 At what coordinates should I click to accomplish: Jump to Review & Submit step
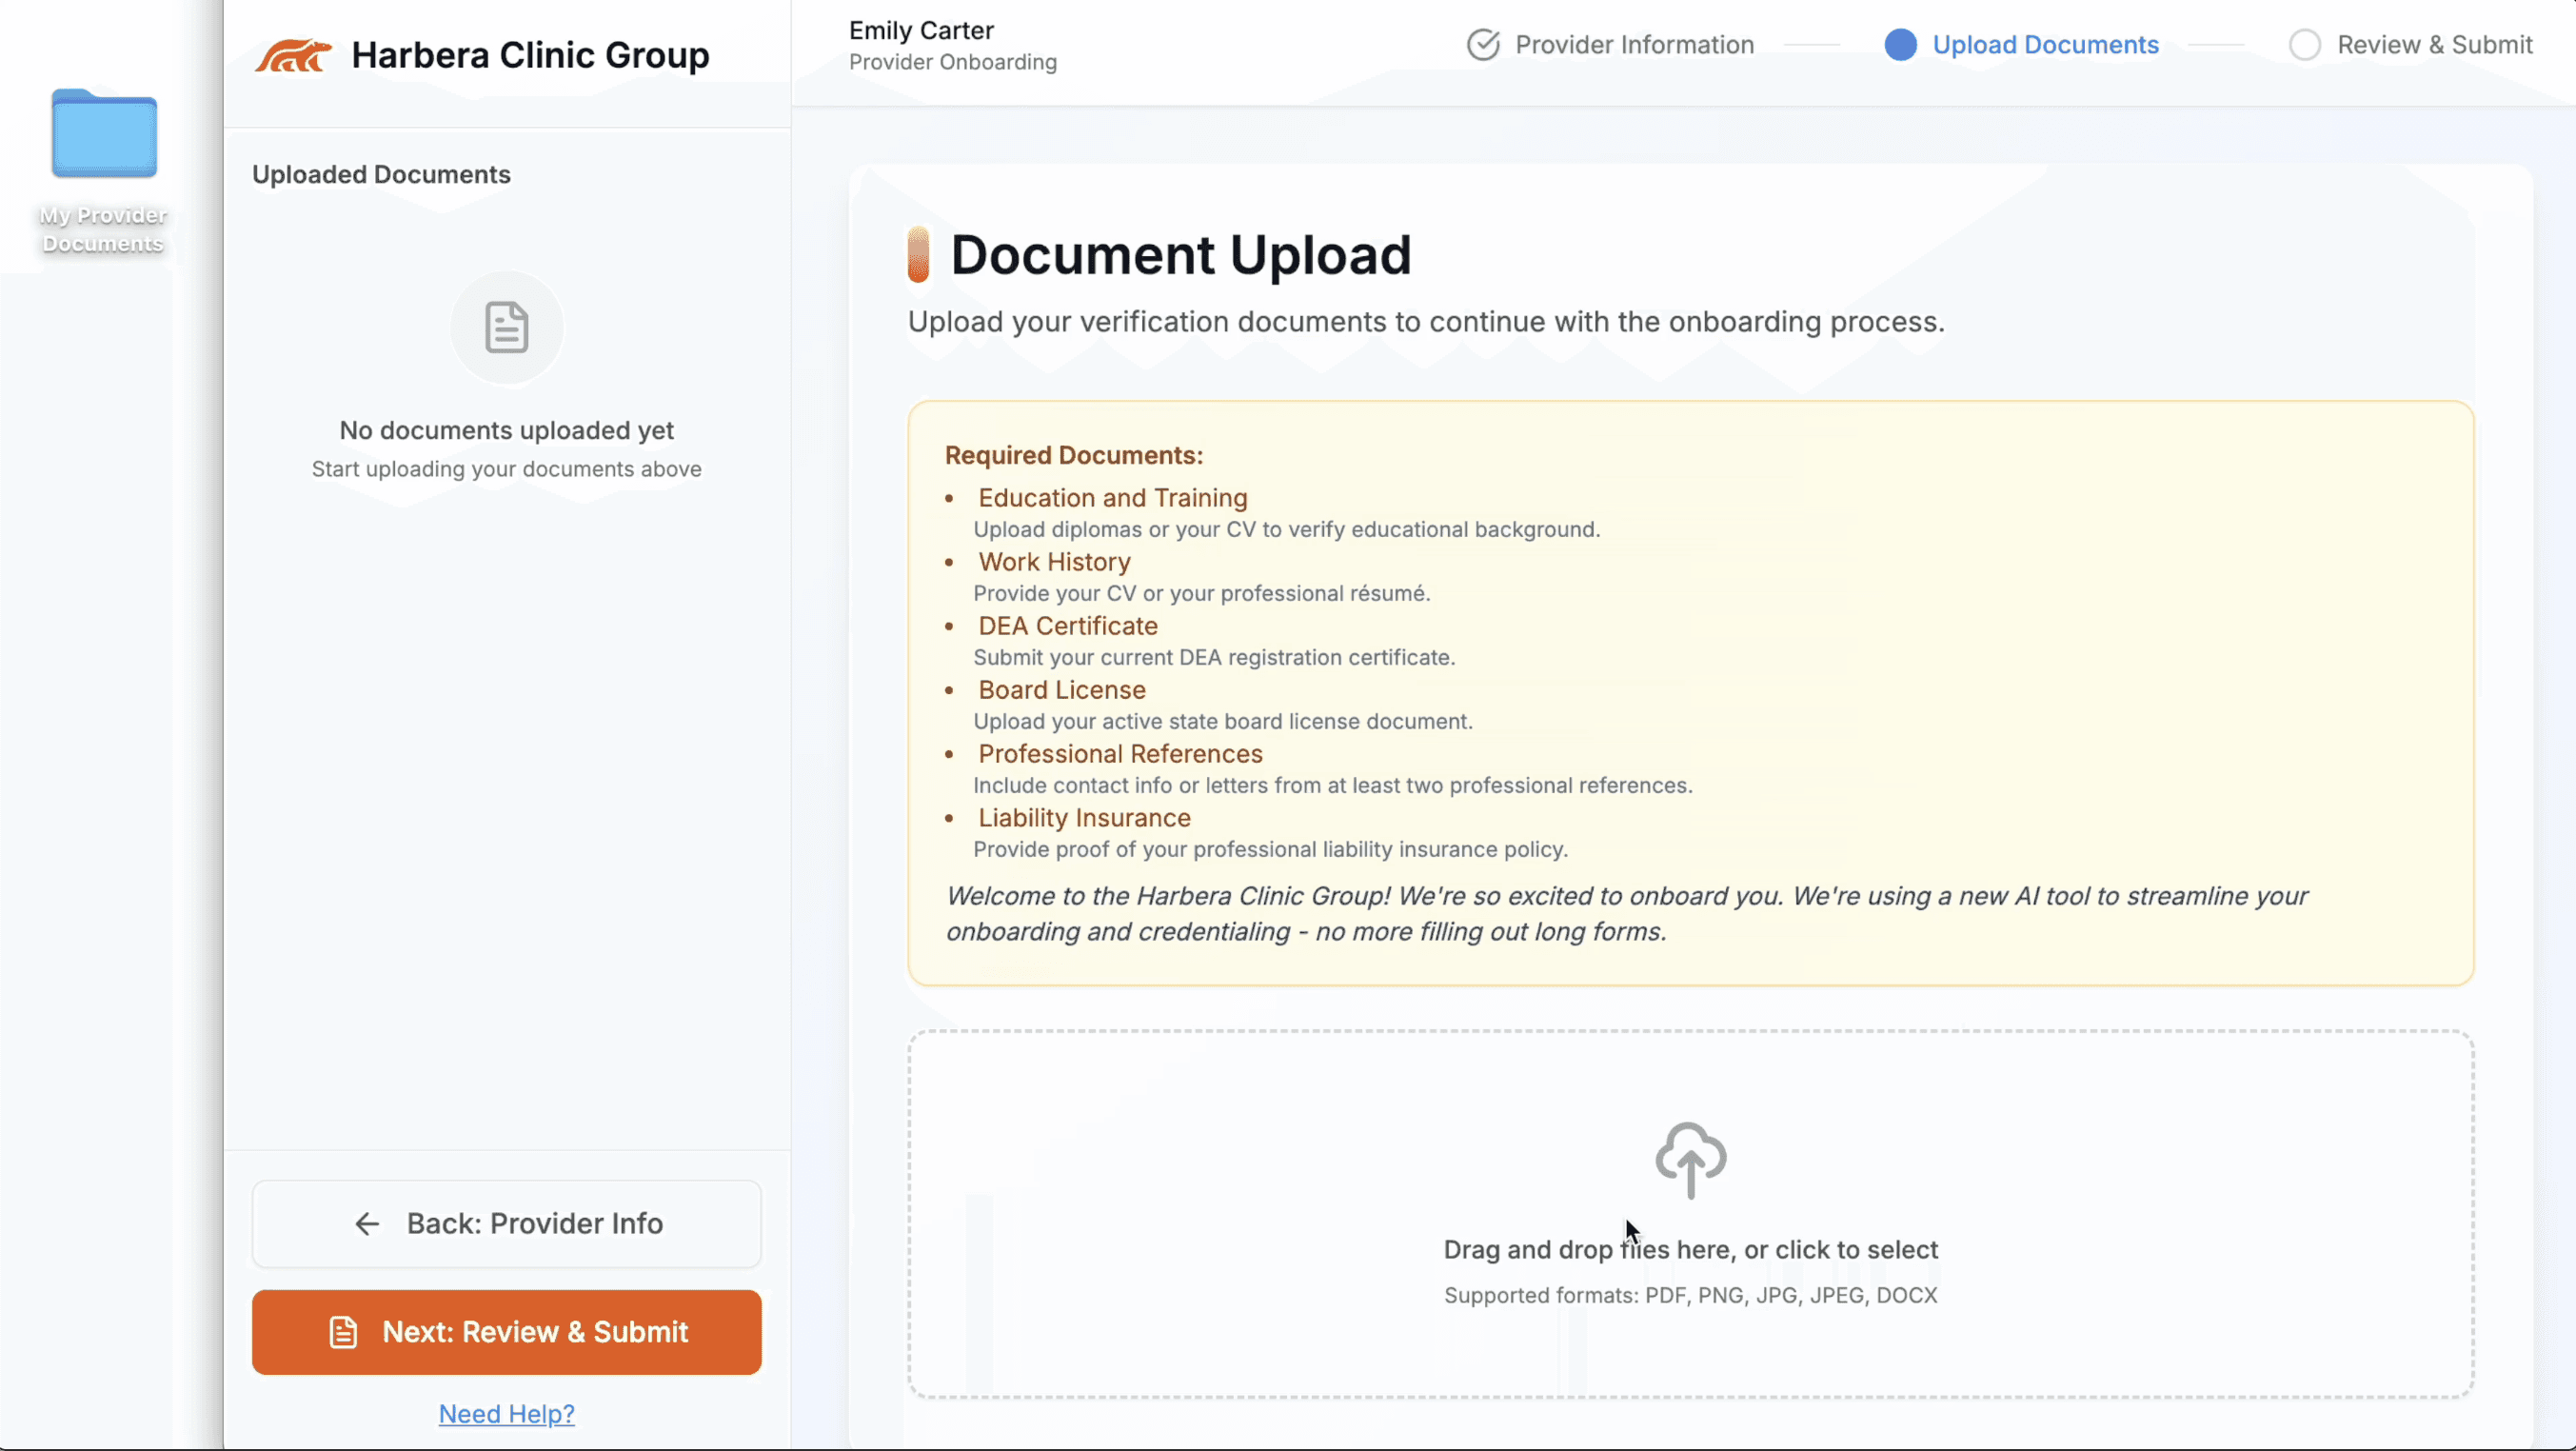pos(2434,45)
